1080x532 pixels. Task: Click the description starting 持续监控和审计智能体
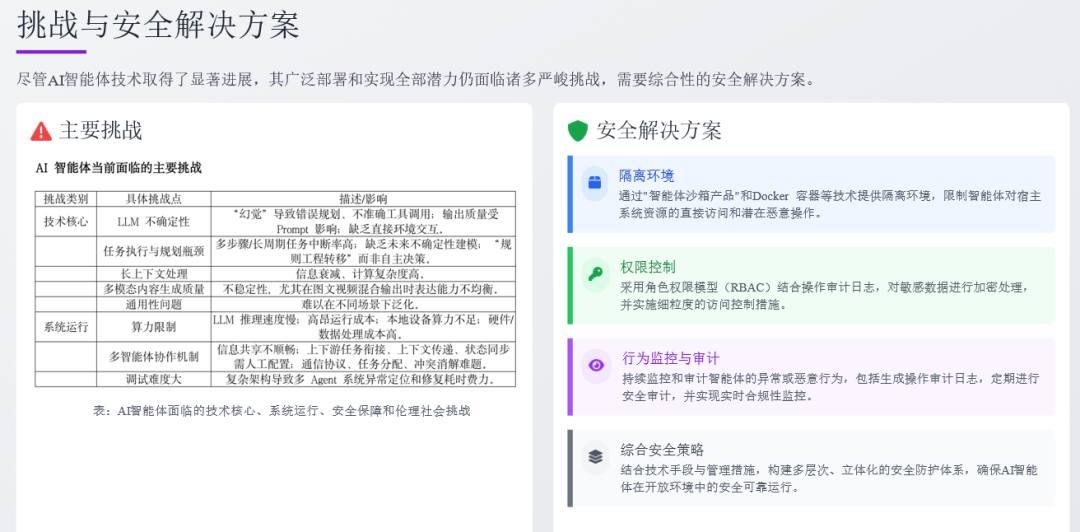pos(829,387)
